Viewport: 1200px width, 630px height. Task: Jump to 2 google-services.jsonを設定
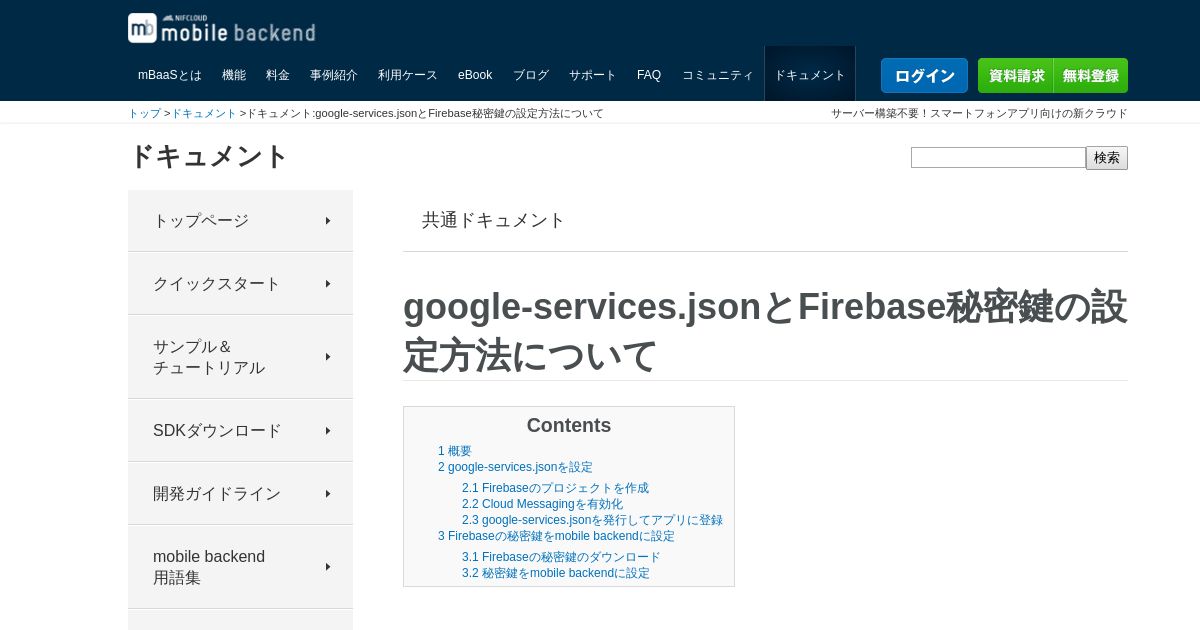(x=515, y=467)
